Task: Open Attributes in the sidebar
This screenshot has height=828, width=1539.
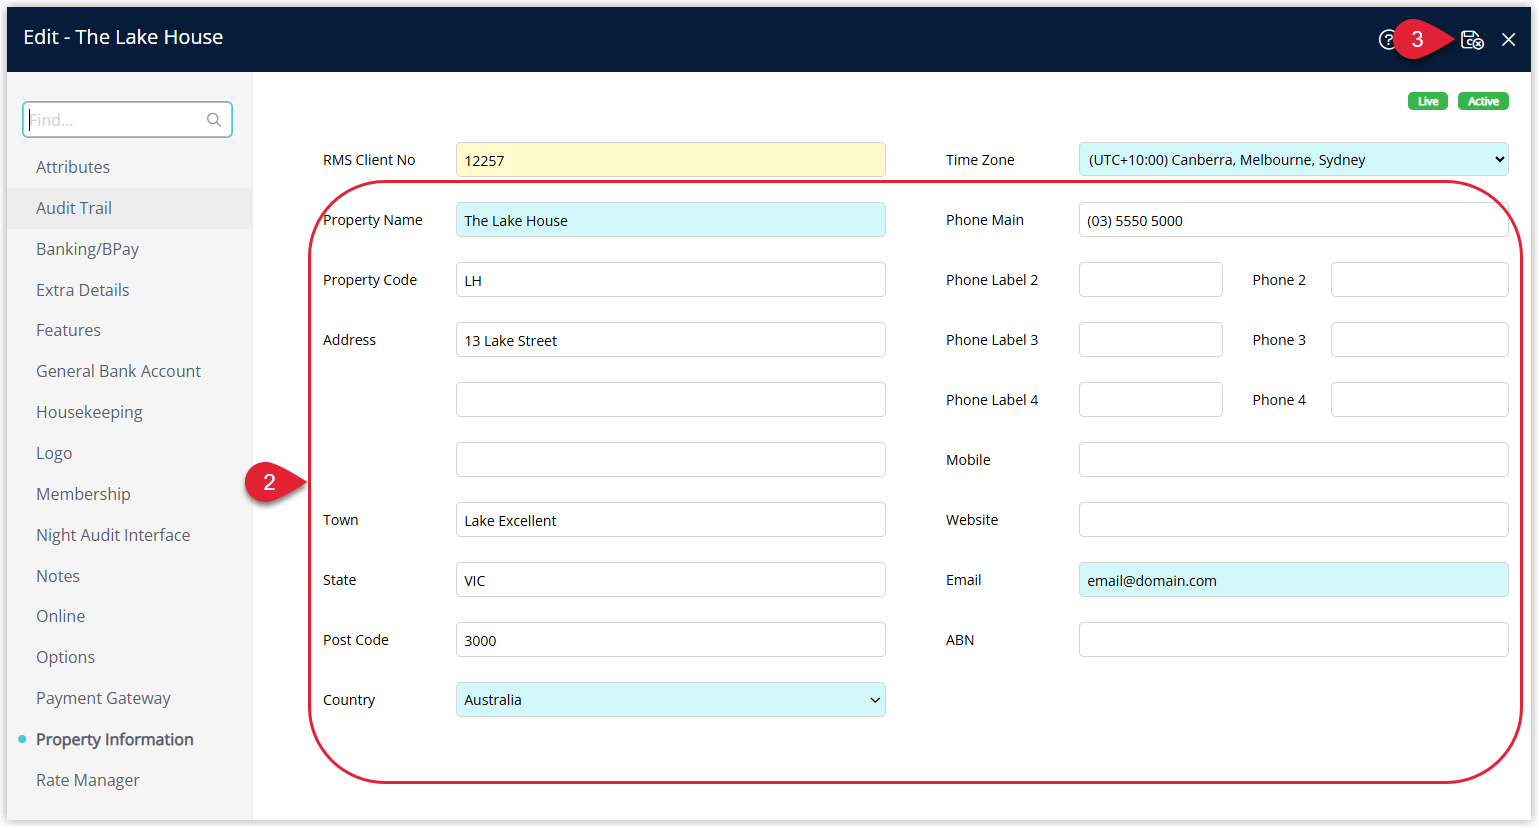Action: 73,167
